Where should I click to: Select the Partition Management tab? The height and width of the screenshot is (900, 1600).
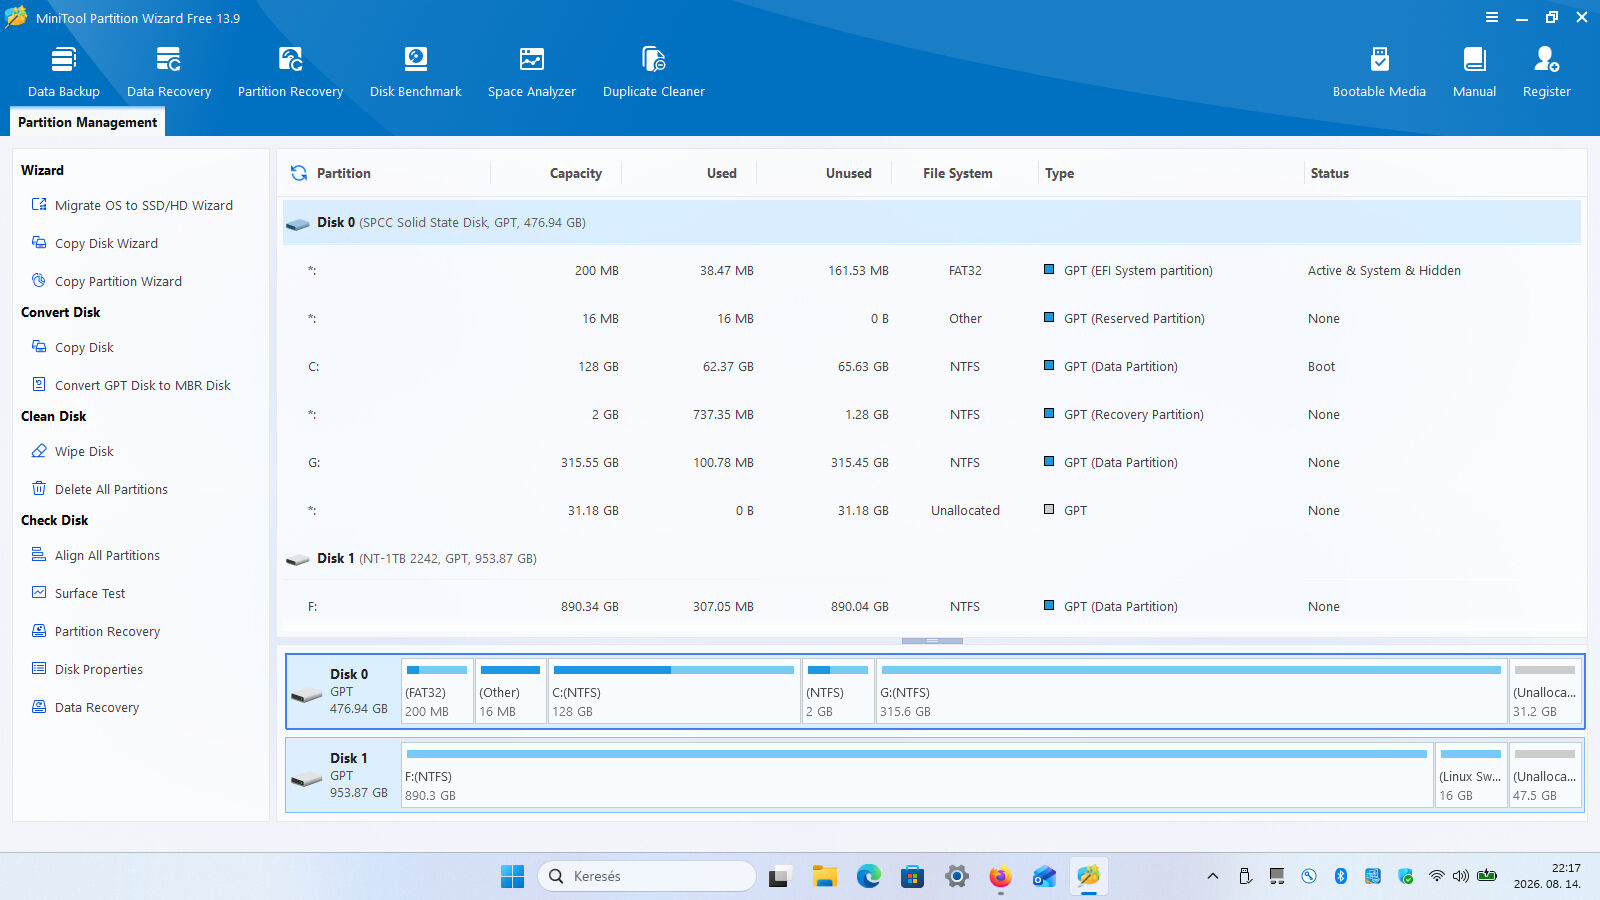(x=88, y=122)
